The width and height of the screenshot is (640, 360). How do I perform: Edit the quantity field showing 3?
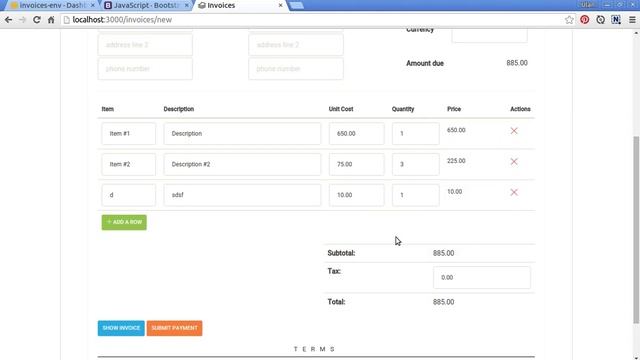(x=416, y=164)
